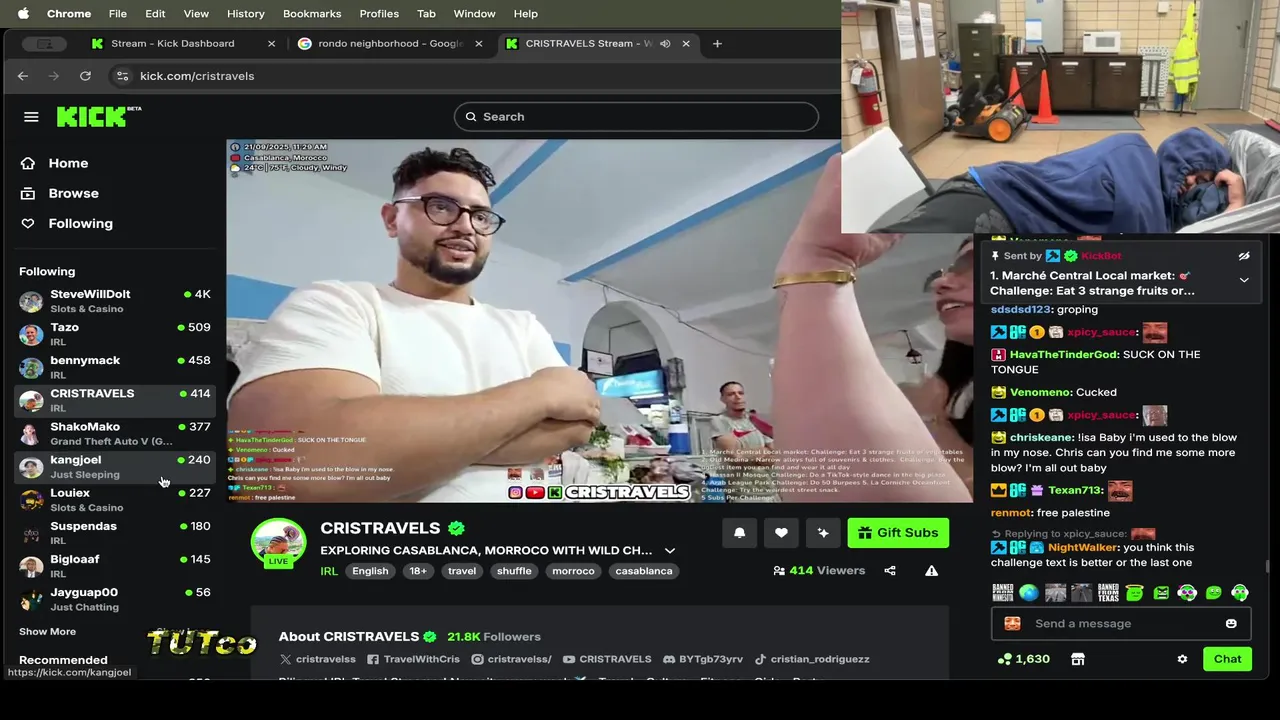
Task: Open chat settings gear icon
Action: 1182,659
